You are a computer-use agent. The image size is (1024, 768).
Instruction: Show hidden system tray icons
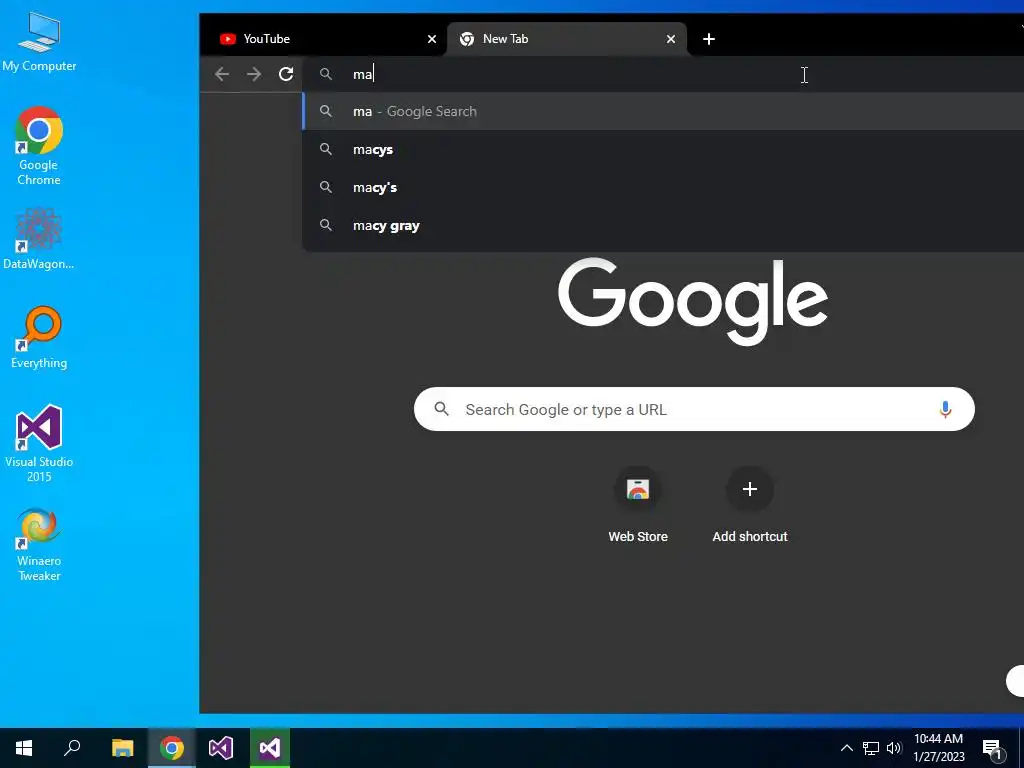pyautogui.click(x=846, y=748)
